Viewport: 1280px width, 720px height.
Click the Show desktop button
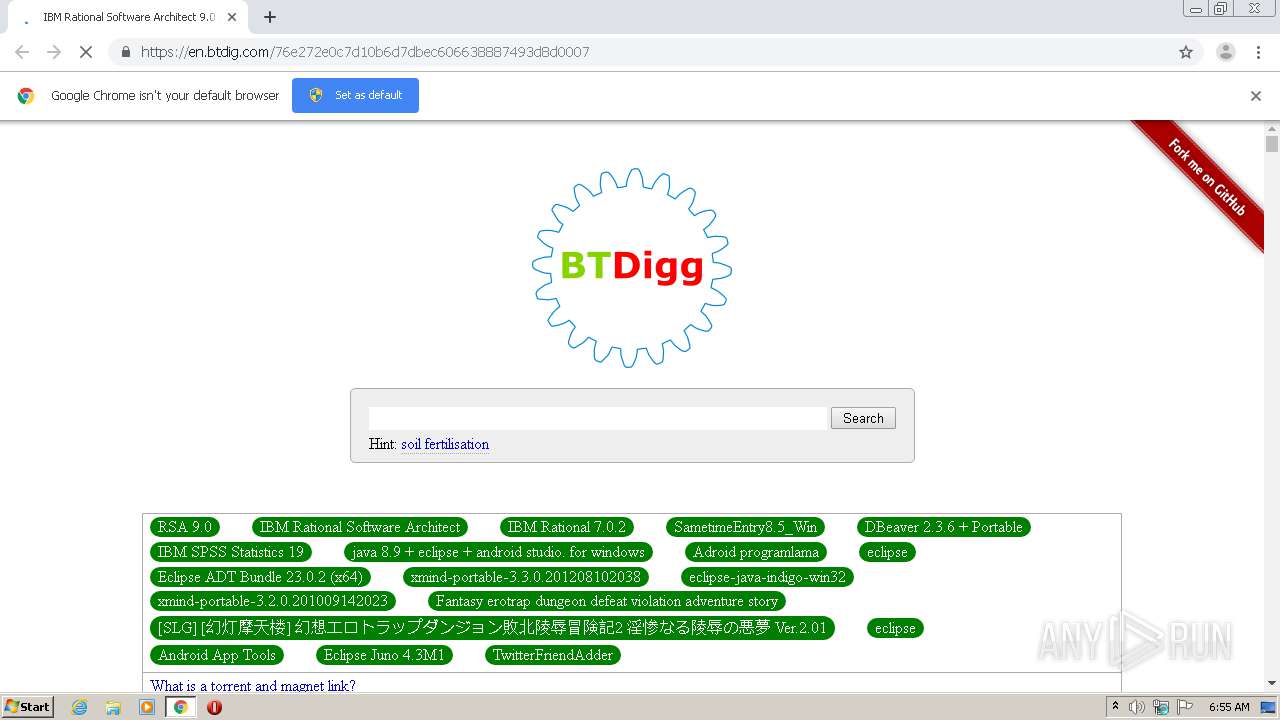click(1268, 707)
